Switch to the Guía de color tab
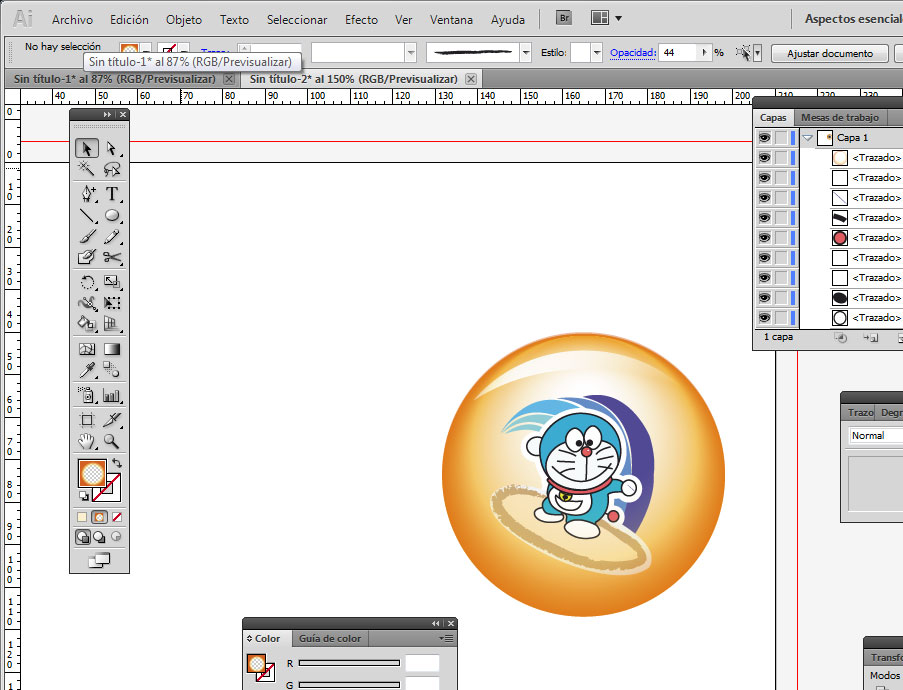Image resolution: width=903 pixels, height=690 pixels. (330, 638)
